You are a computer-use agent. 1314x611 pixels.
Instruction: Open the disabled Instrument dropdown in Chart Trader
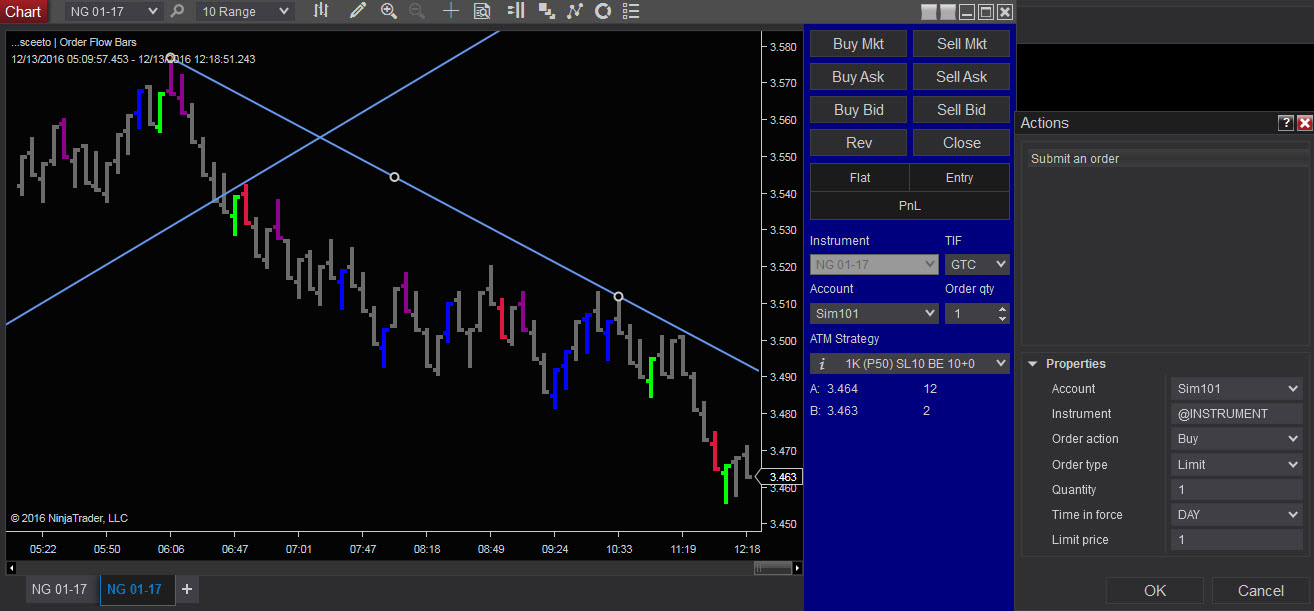pyautogui.click(x=874, y=265)
